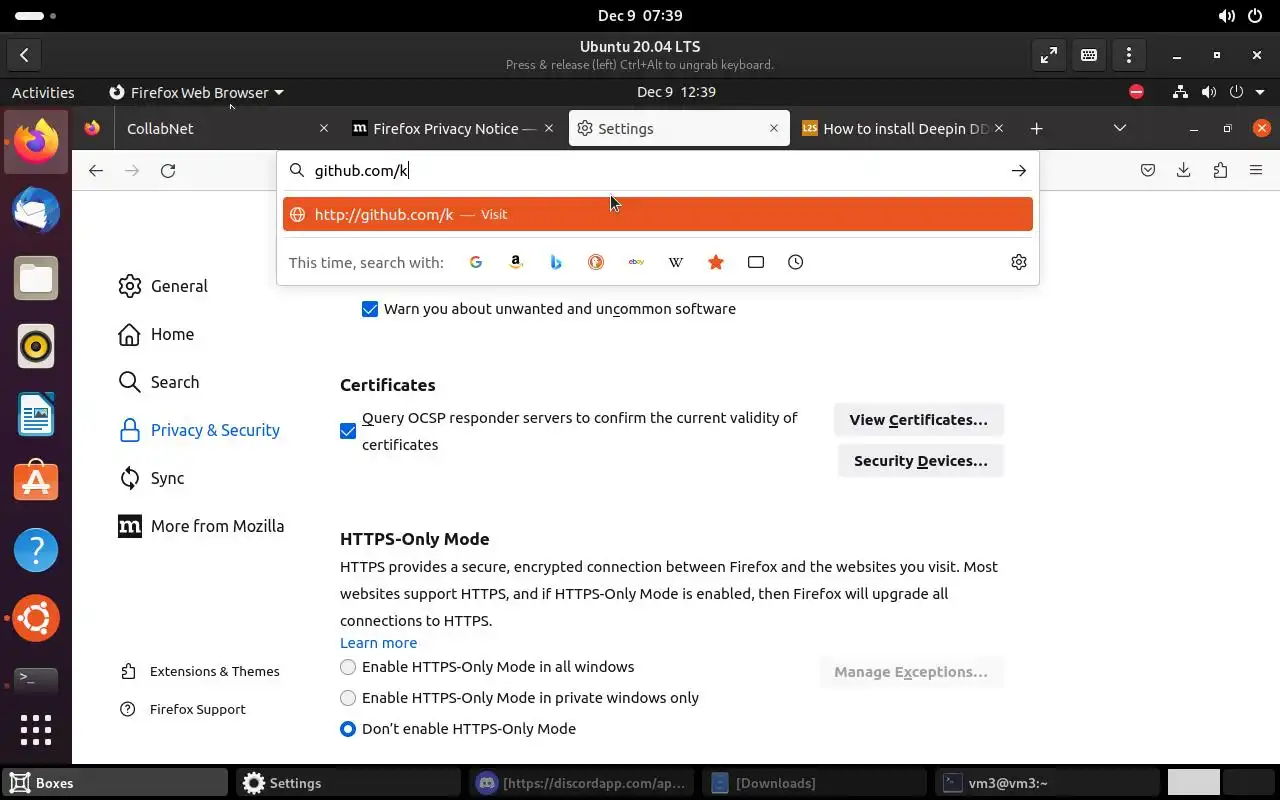Viewport: 1280px width, 800px height.
Task: Click Activities in the guest top bar
Action: tap(43, 92)
